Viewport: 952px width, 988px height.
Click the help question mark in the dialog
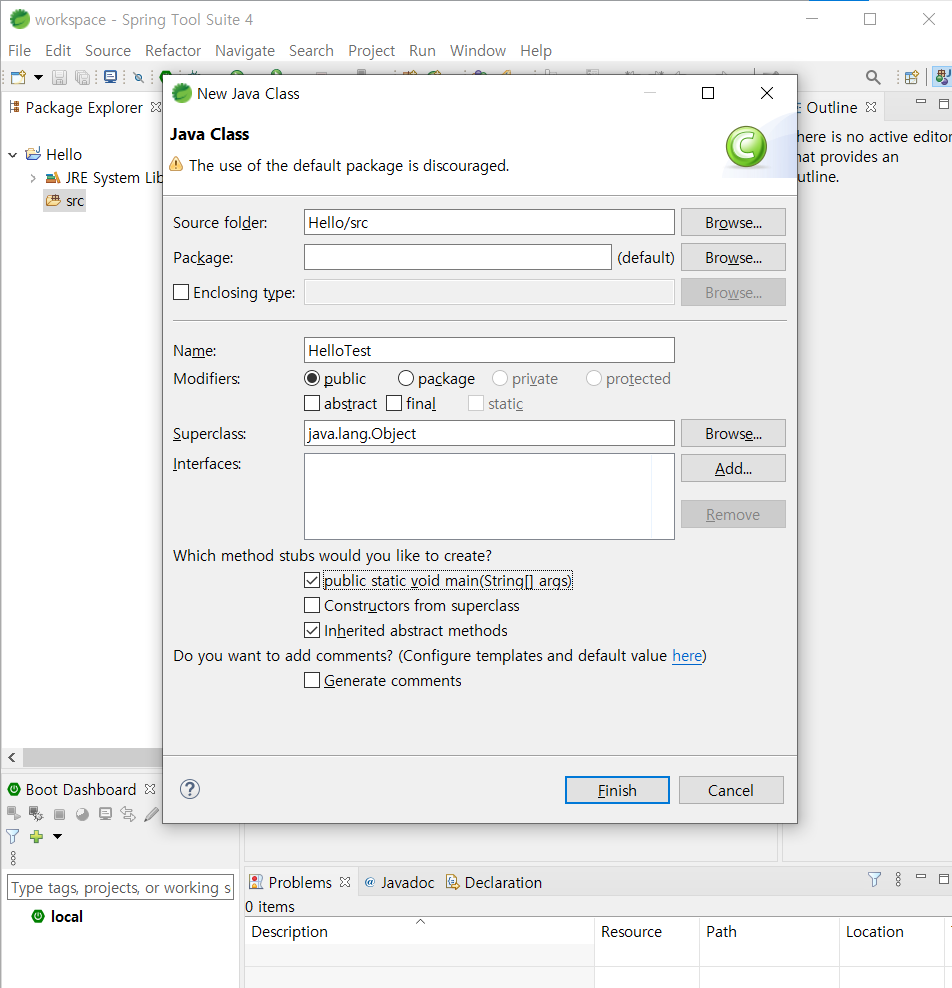tap(189, 789)
